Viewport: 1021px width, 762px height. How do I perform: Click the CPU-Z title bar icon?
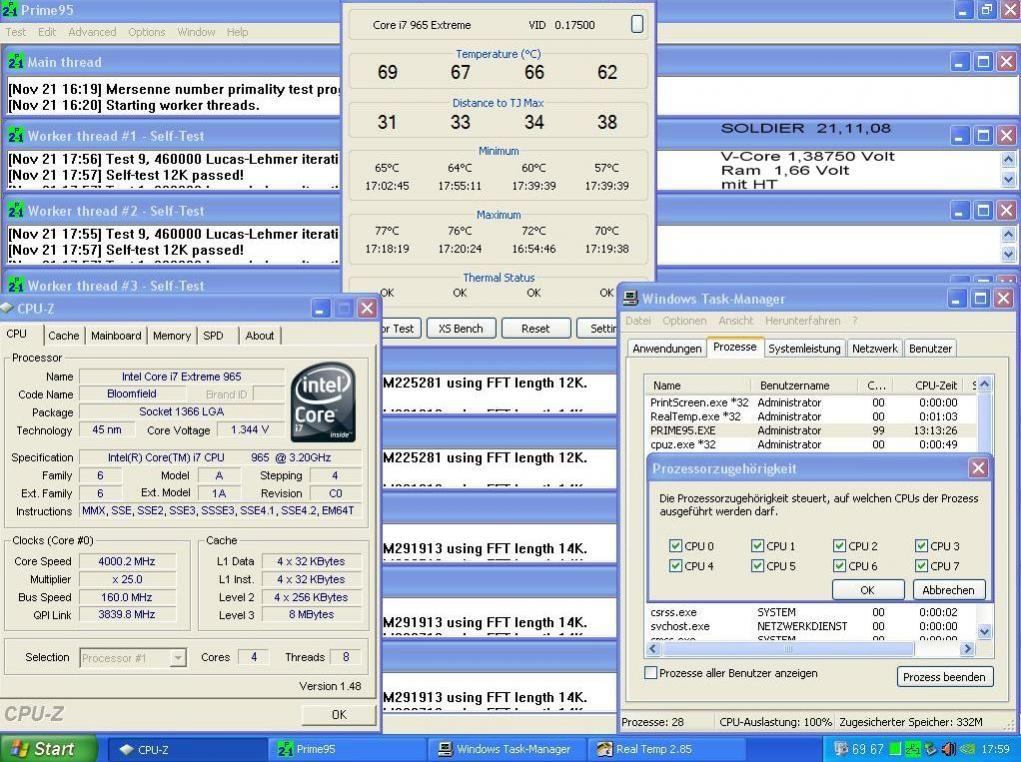pos(8,308)
